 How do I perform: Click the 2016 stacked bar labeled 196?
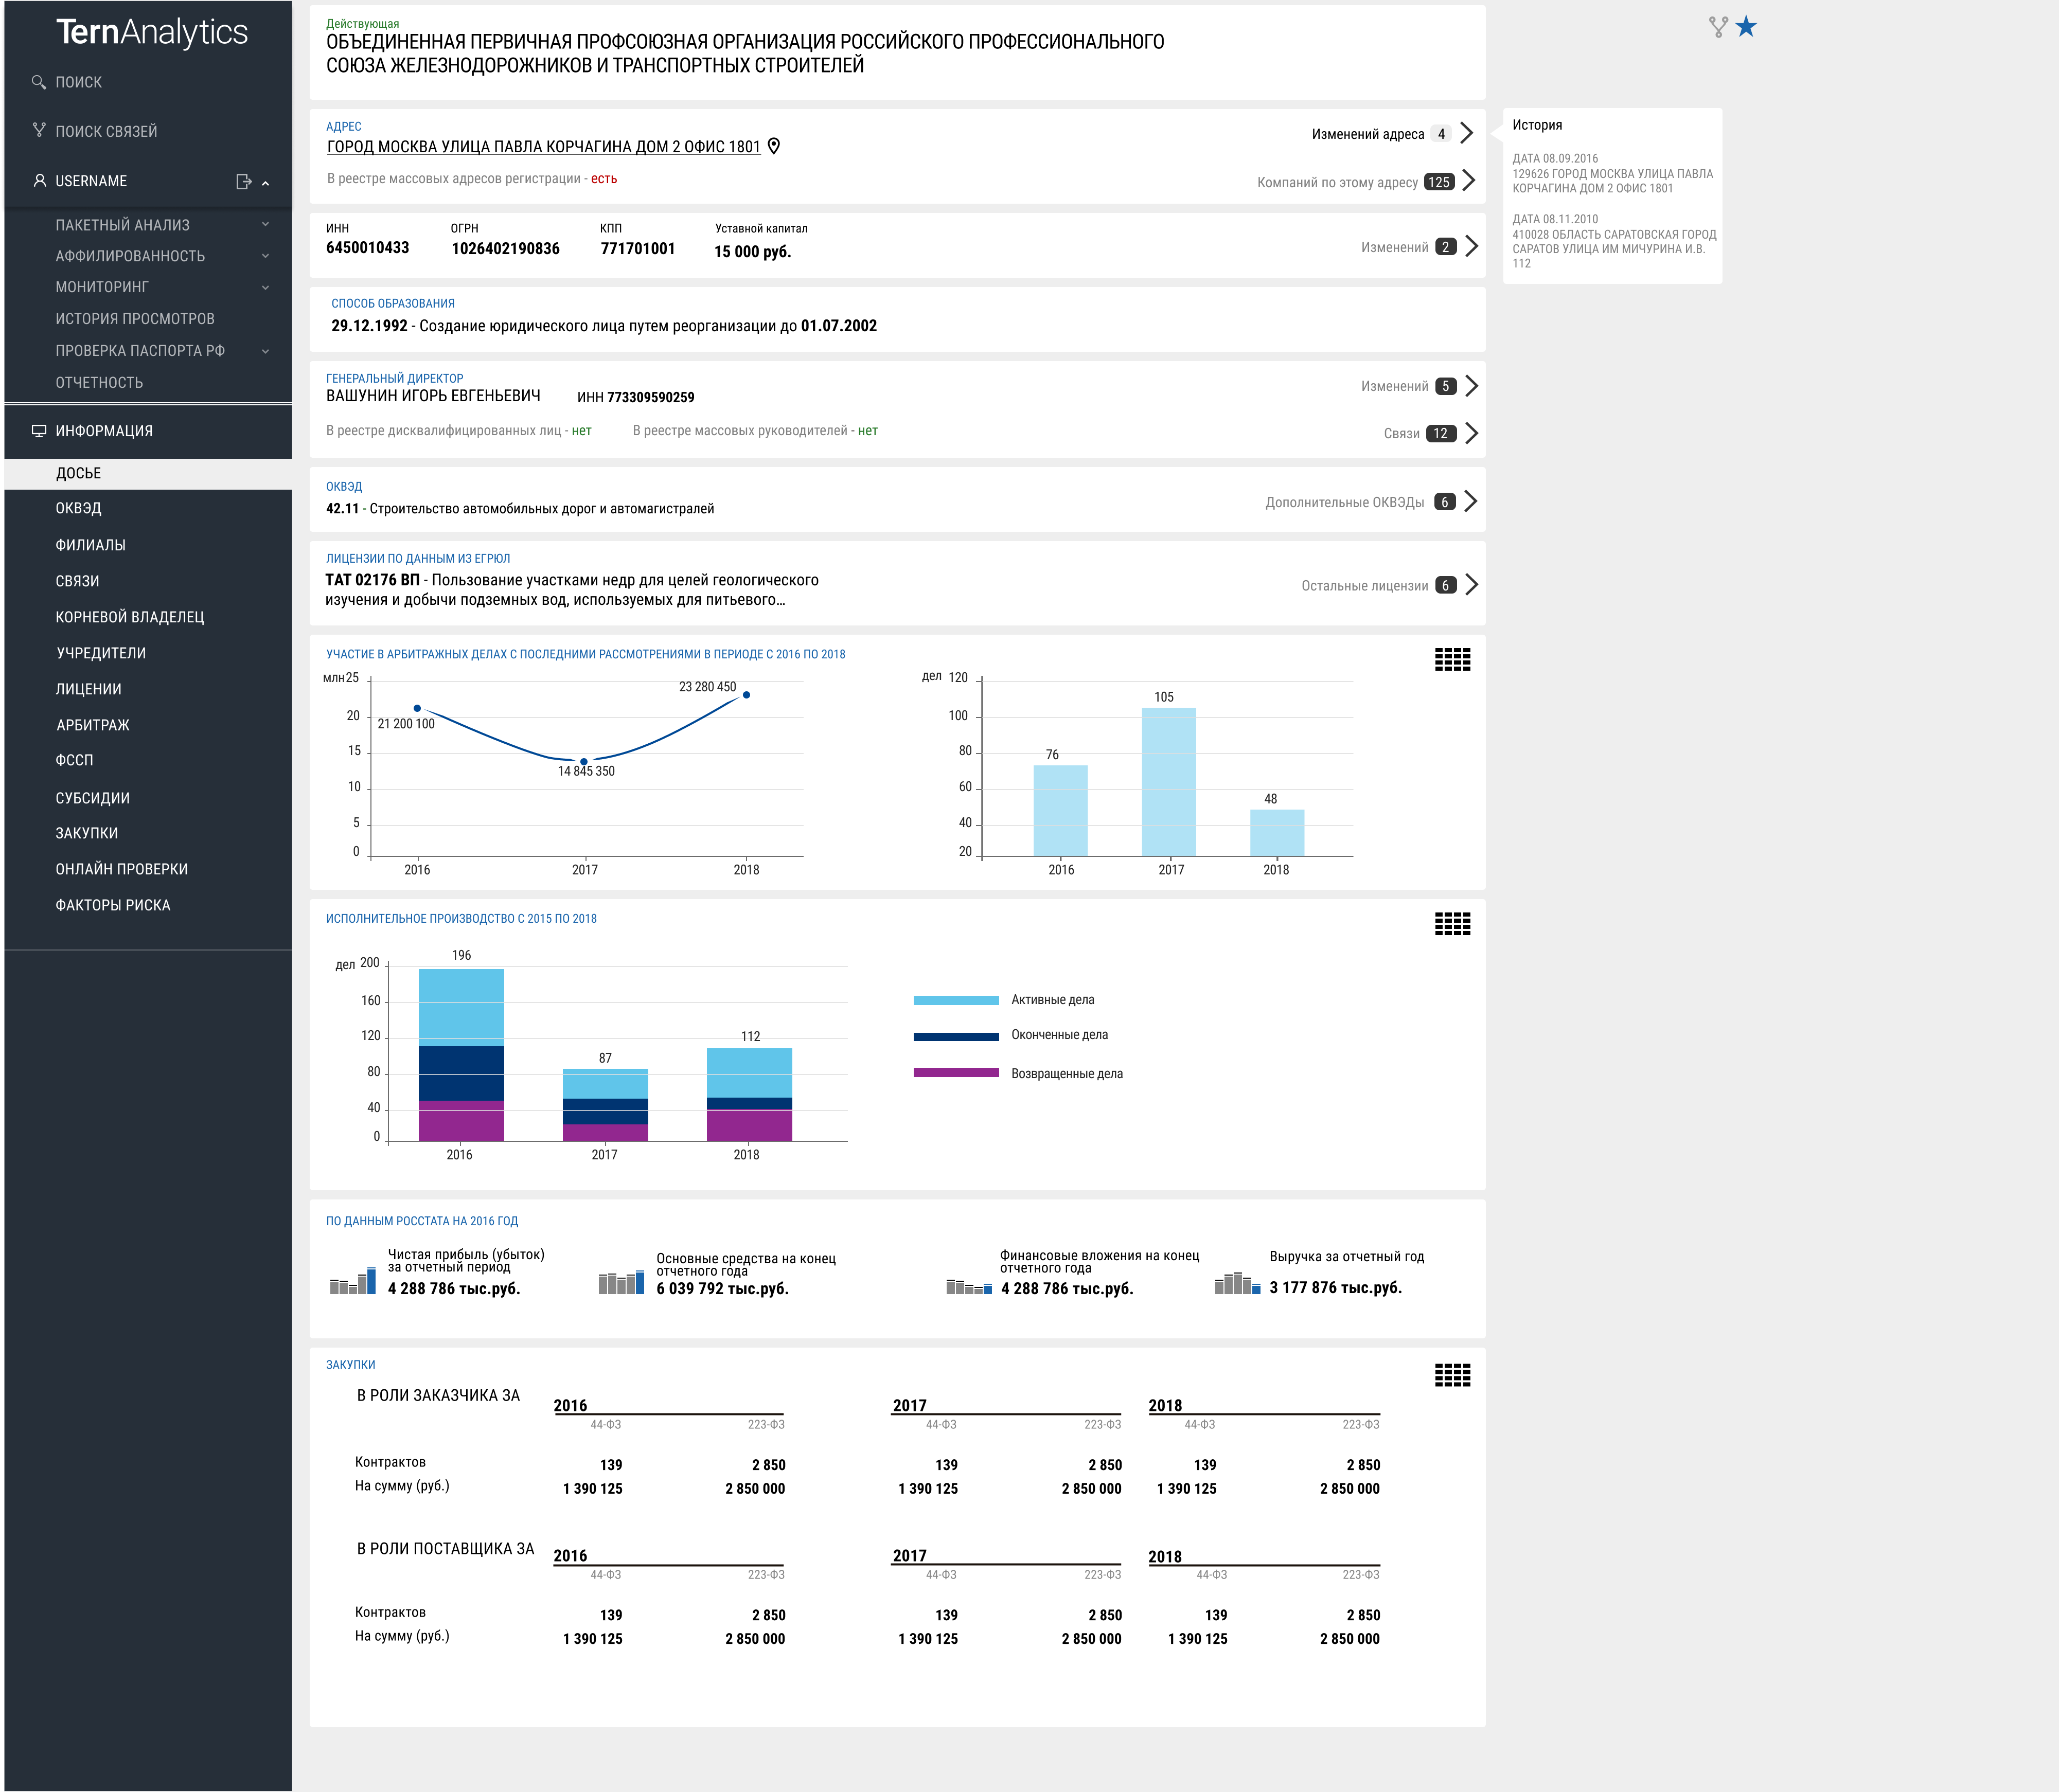point(461,1054)
